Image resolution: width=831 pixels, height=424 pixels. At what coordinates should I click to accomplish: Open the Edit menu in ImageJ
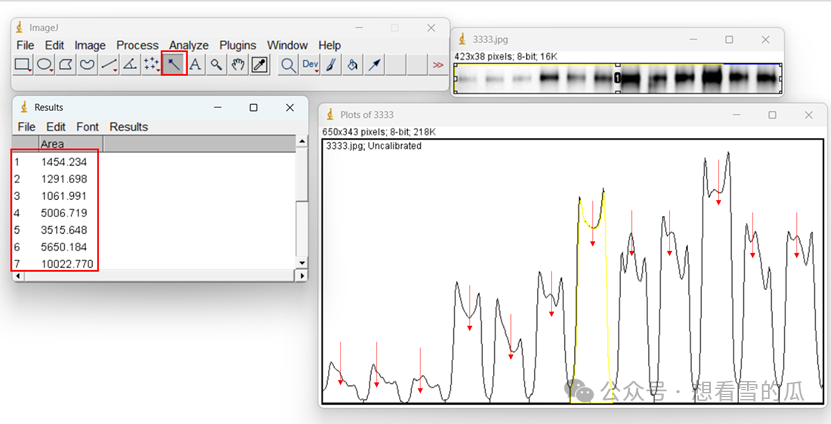[54, 45]
